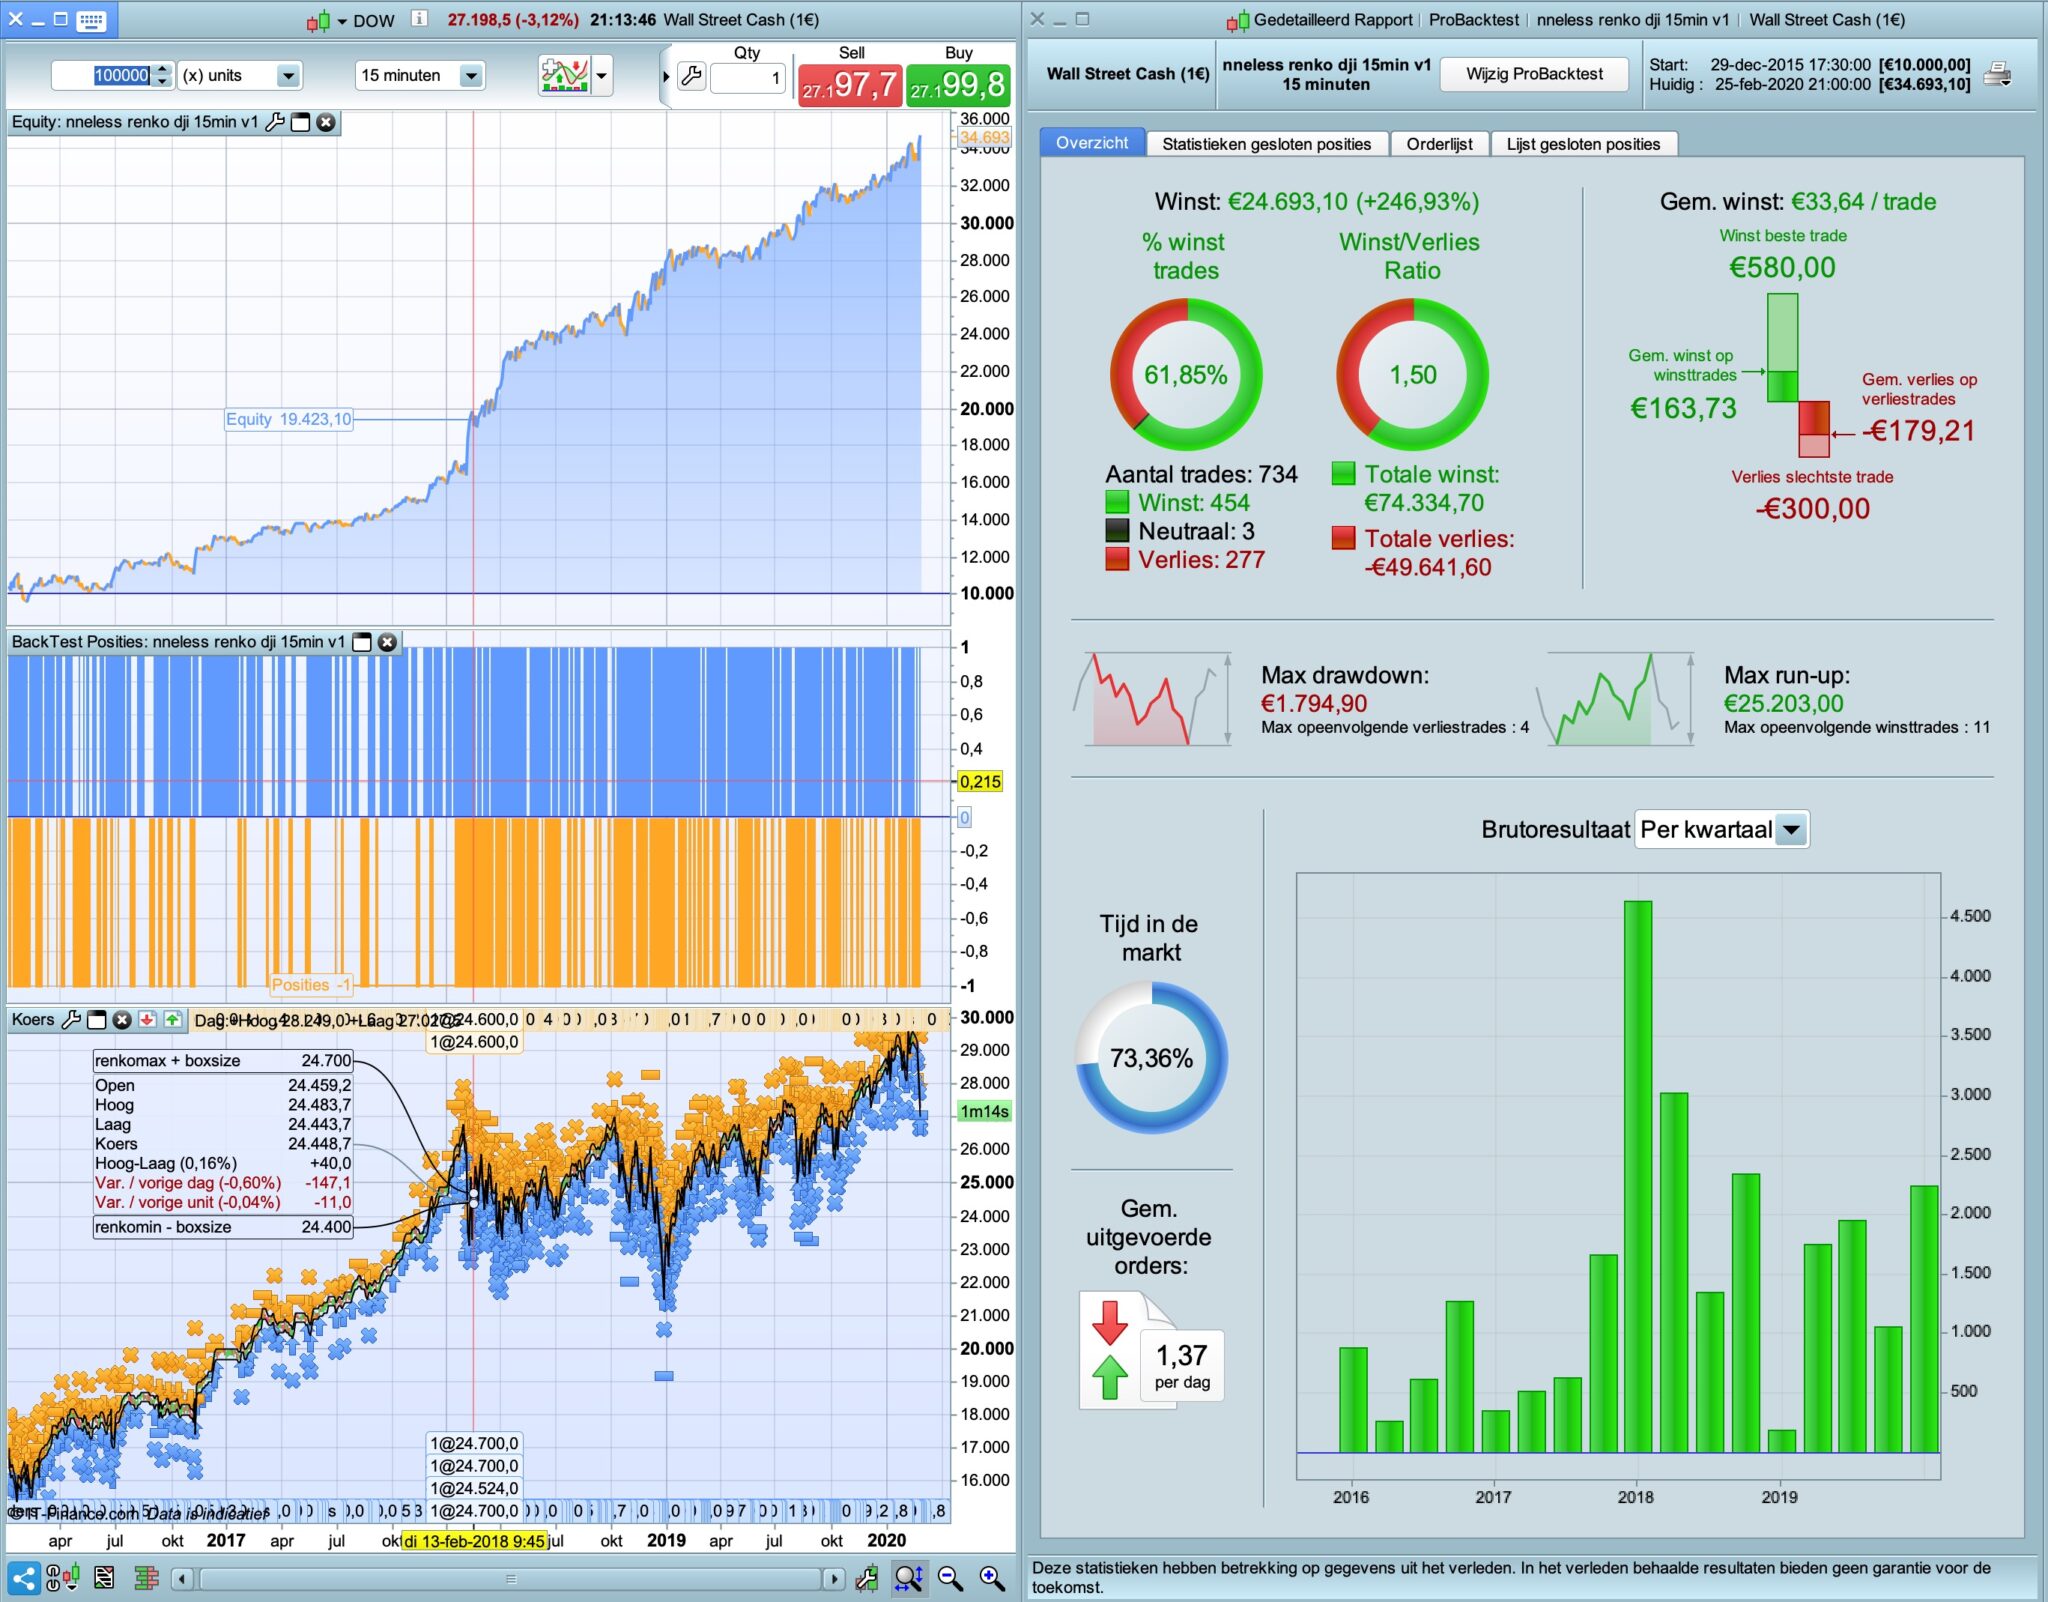2048x1602 pixels.
Task: Open the (x) units dropdown
Action: [288, 76]
